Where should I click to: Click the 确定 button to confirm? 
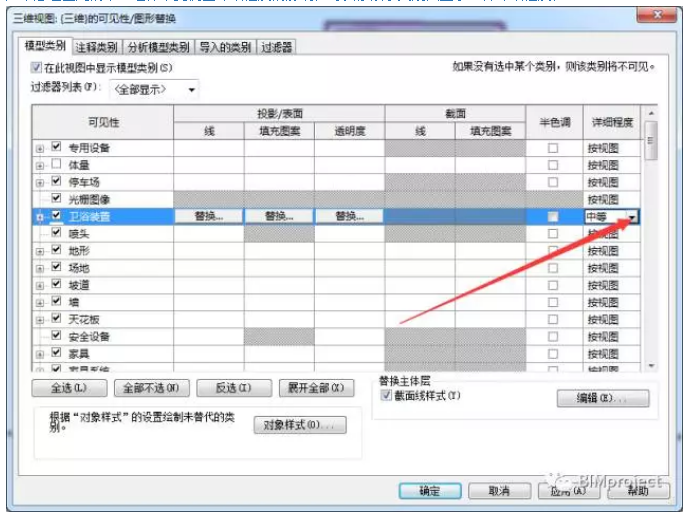tap(429, 491)
